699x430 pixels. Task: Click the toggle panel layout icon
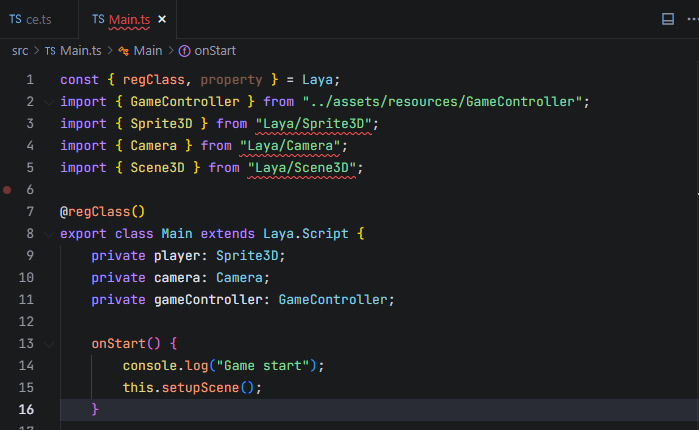[x=668, y=19]
